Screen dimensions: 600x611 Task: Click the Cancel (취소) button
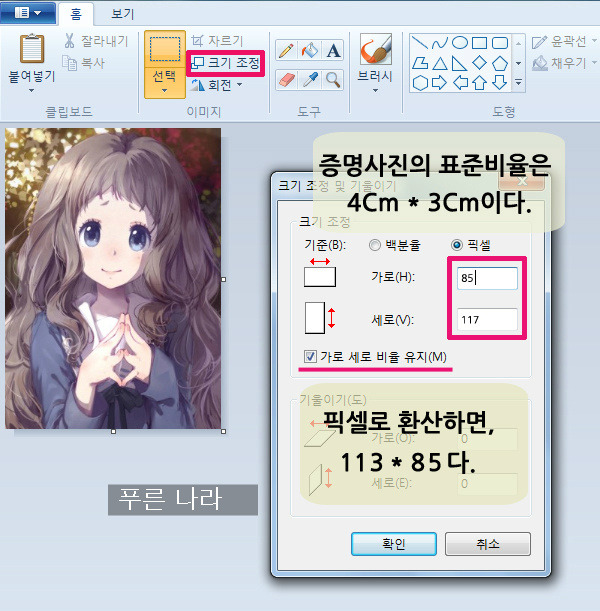[x=488, y=544]
